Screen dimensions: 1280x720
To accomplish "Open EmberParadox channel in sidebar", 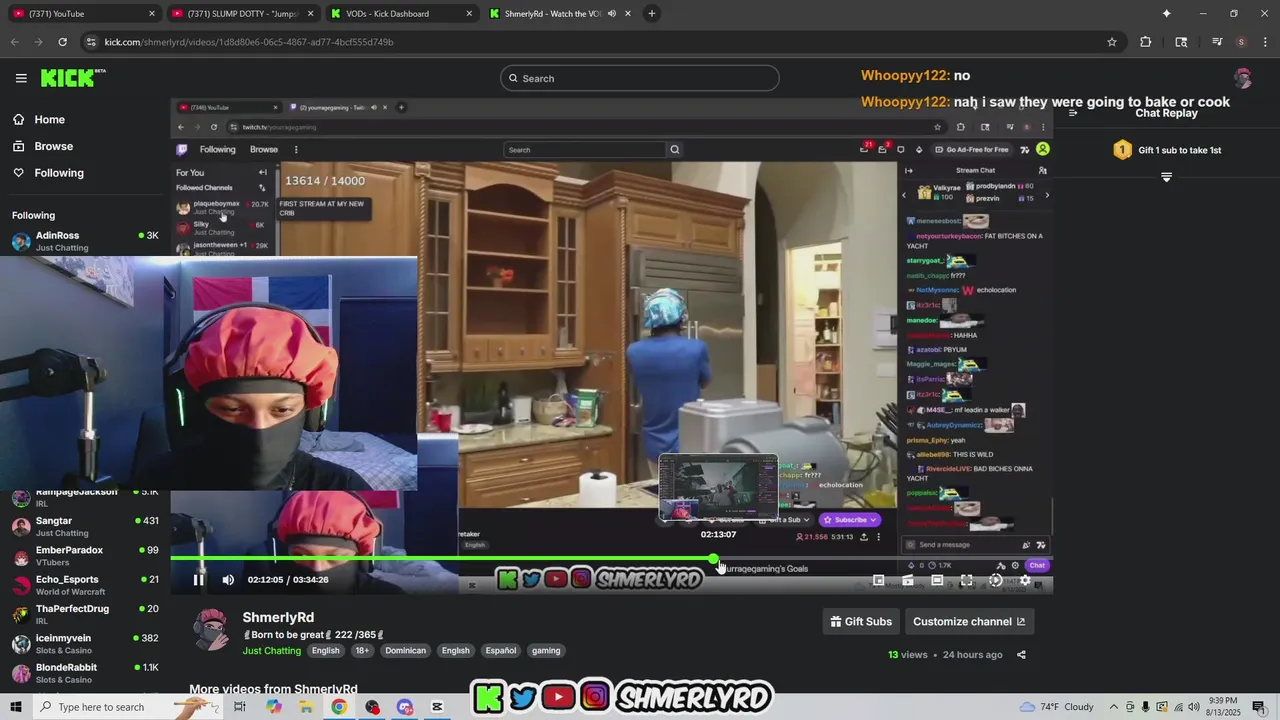I will [85, 555].
